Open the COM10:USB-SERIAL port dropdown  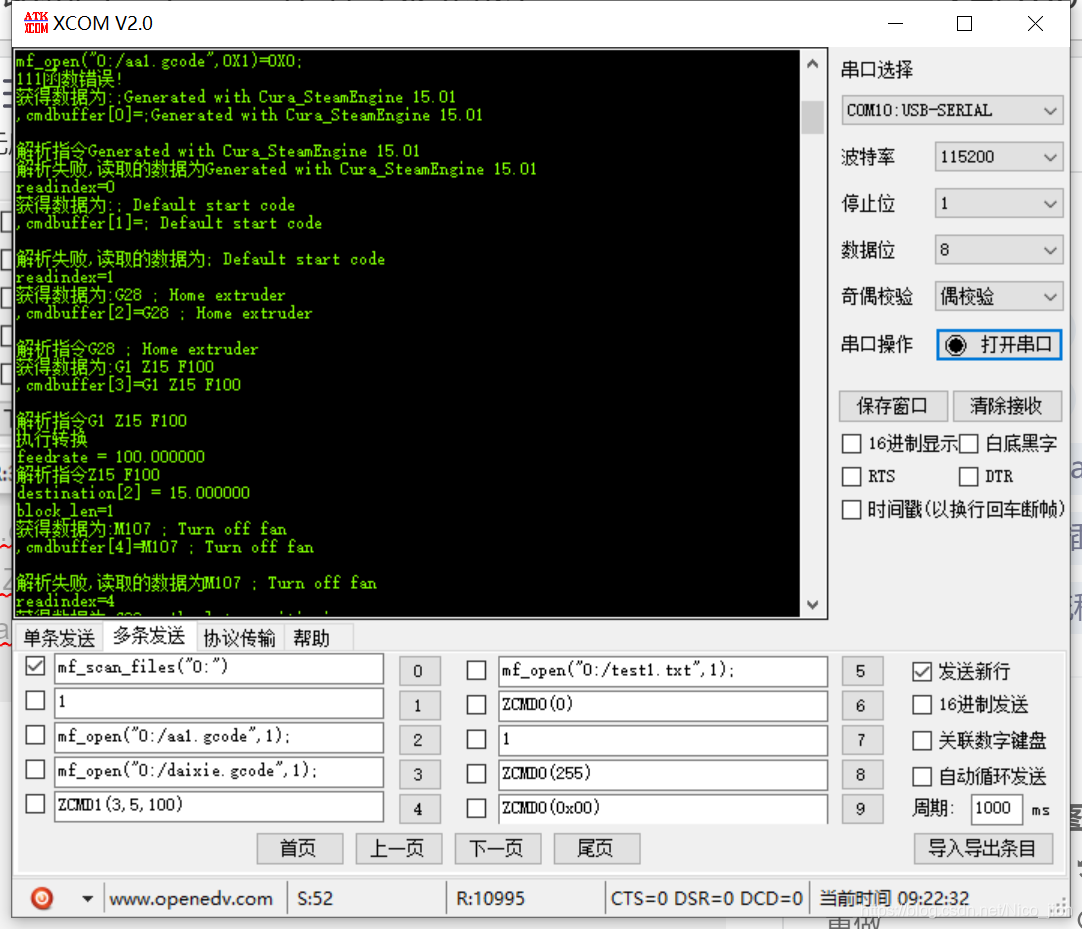tap(952, 111)
